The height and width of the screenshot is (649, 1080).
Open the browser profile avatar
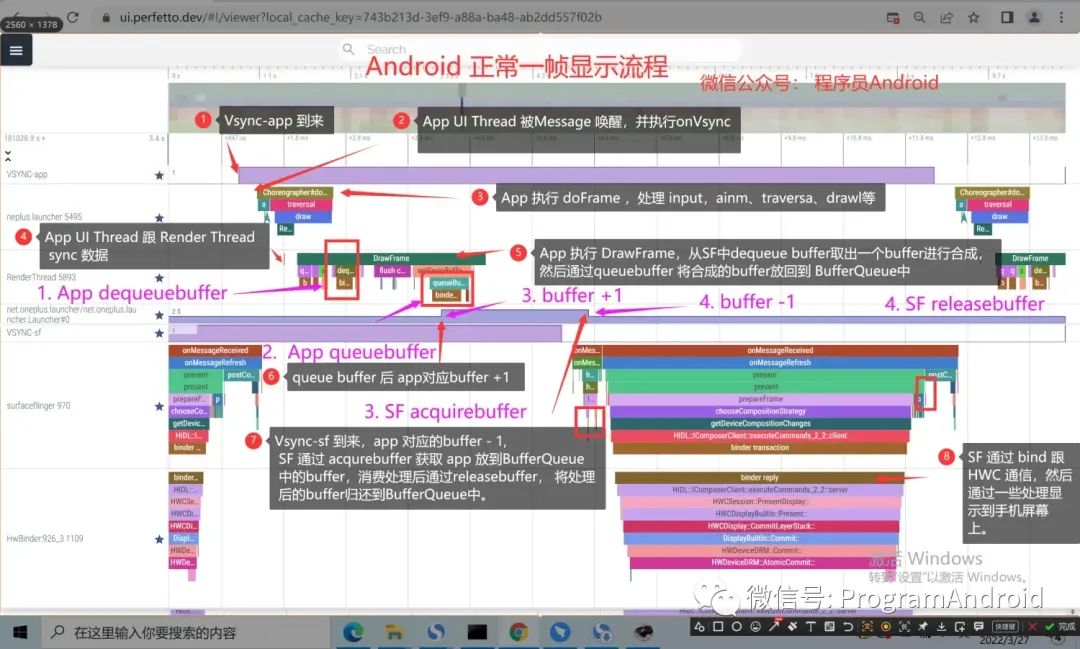coord(1034,17)
